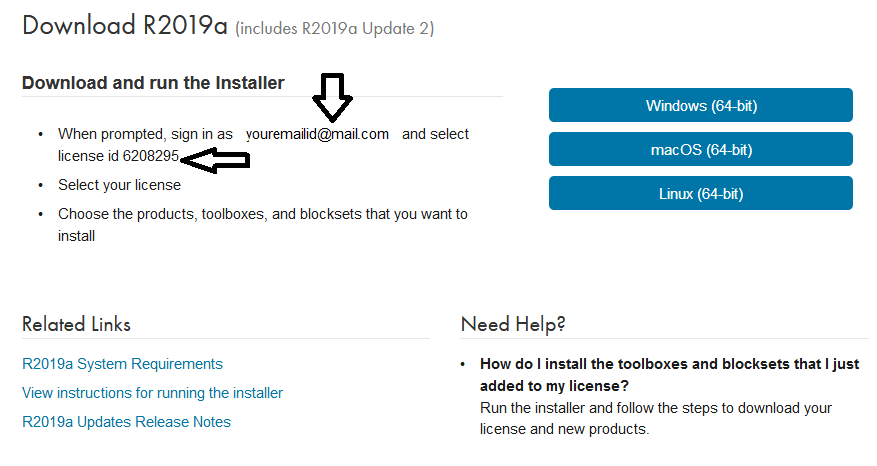
Task: Open the R2019a Updates Release Notes link
Action: coord(126,422)
